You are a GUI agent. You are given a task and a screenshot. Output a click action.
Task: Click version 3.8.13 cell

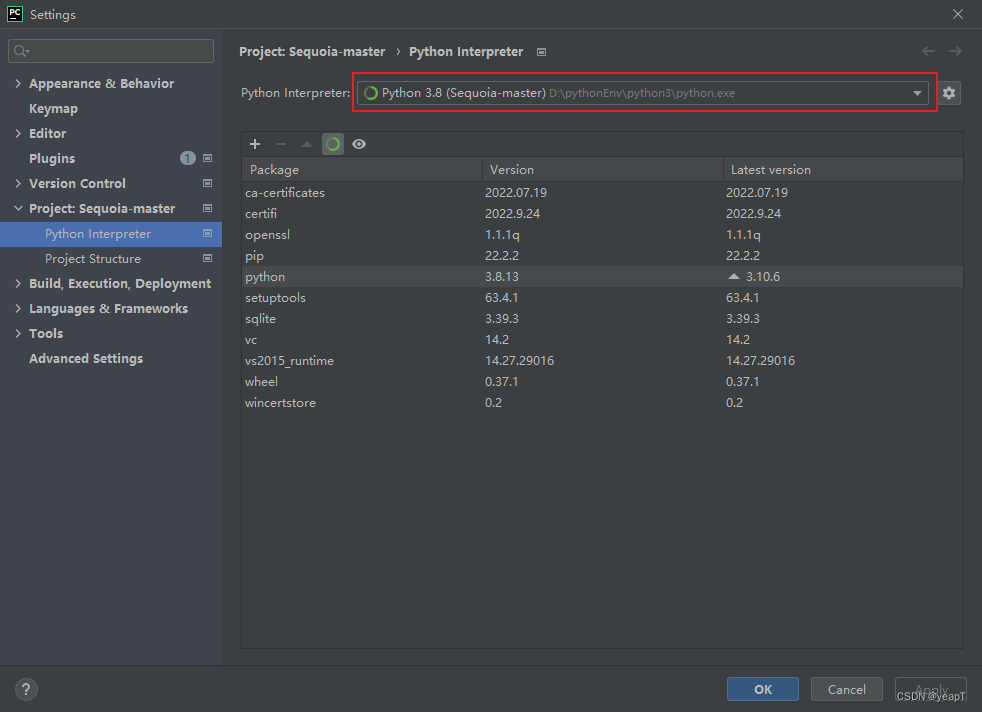click(x=502, y=277)
